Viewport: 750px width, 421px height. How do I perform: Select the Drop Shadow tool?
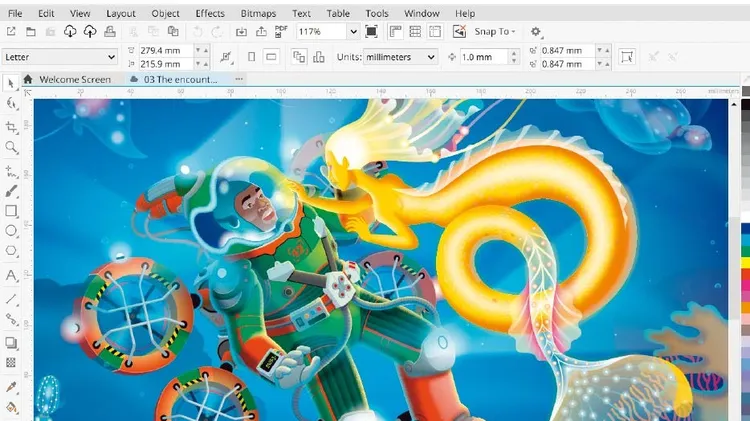pyautogui.click(x=11, y=343)
